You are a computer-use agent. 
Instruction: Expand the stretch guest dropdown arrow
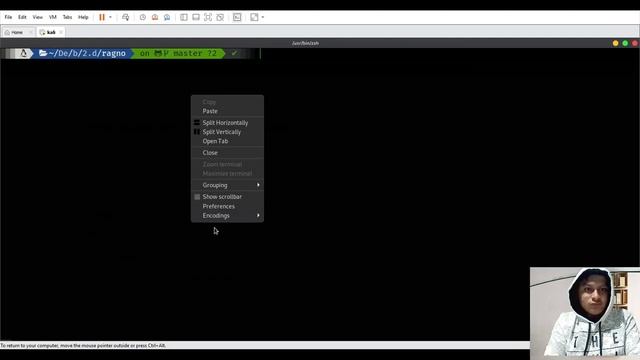pos(263,17)
